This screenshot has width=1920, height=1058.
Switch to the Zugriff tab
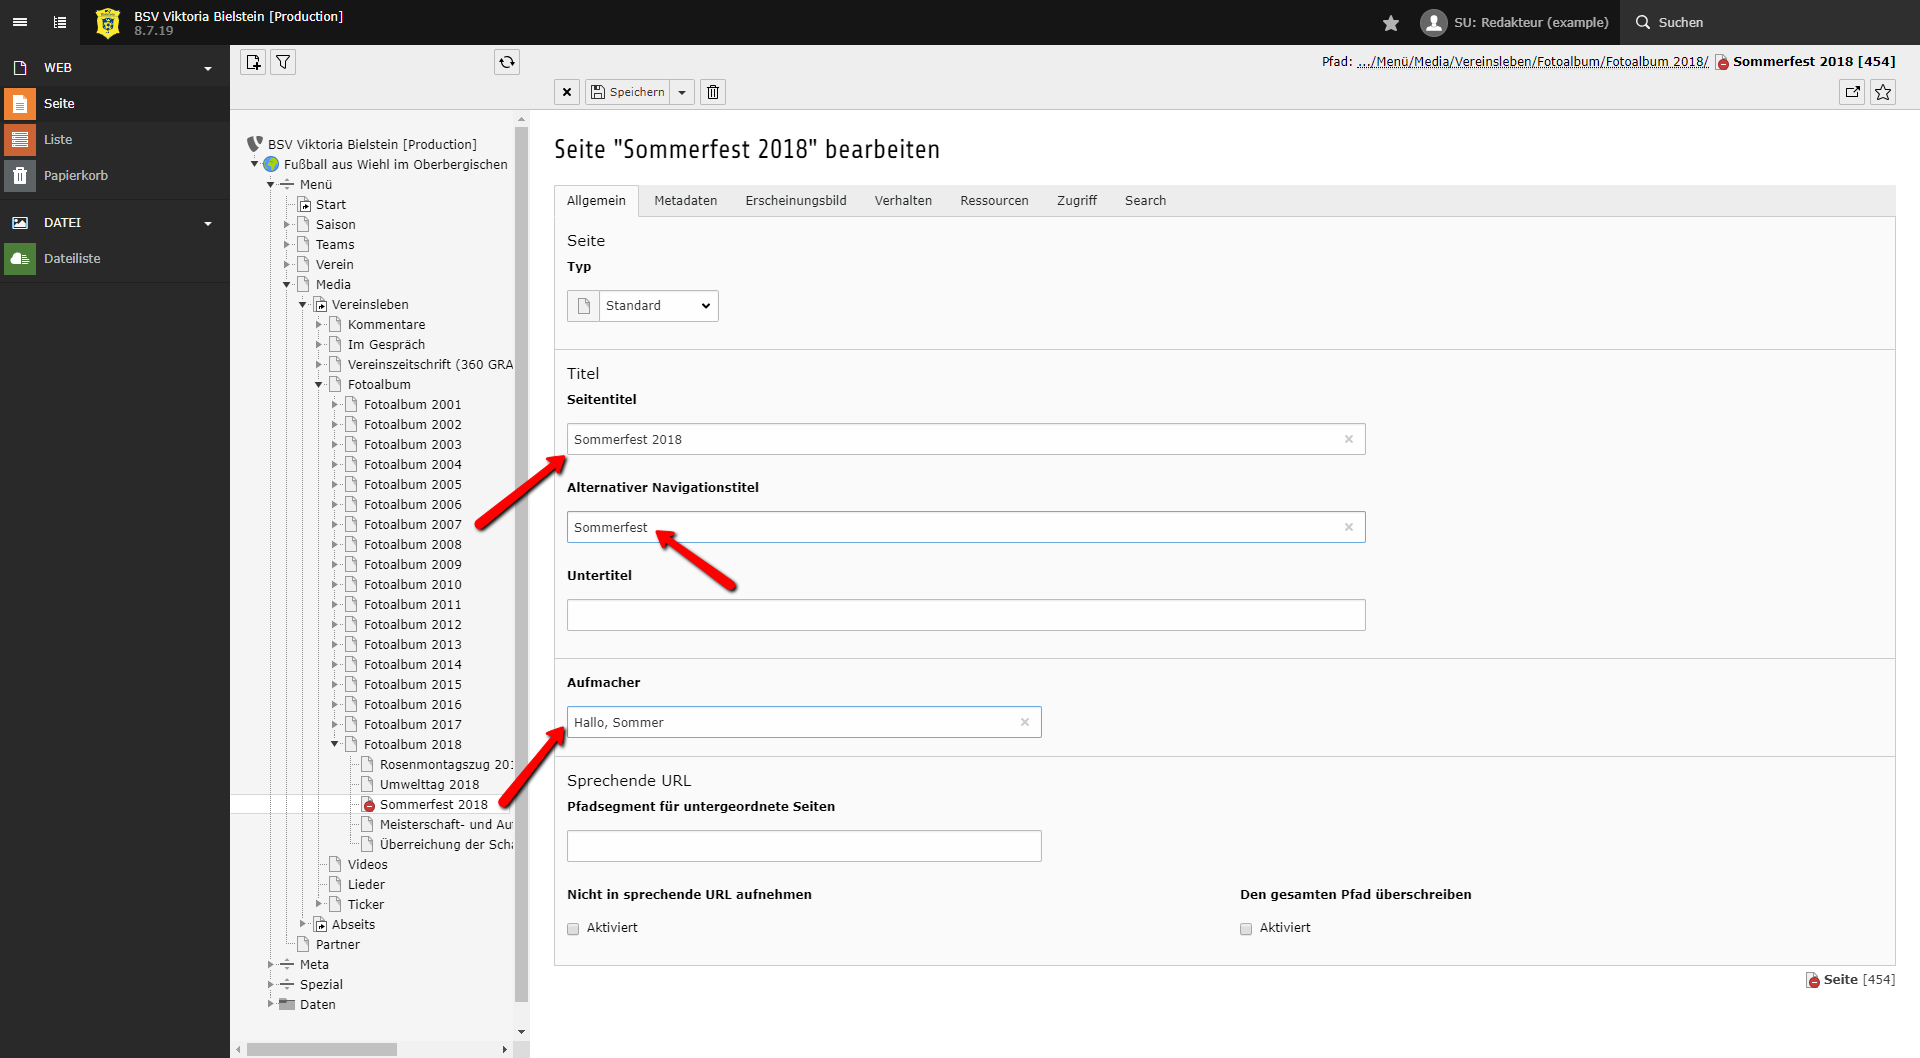point(1076,200)
